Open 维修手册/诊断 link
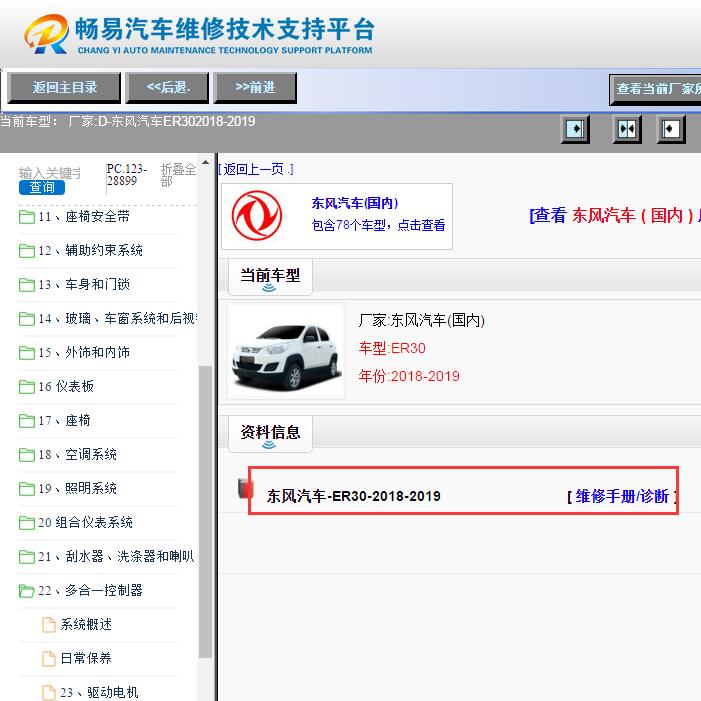Screen dimensions: 701x701 click(622, 496)
